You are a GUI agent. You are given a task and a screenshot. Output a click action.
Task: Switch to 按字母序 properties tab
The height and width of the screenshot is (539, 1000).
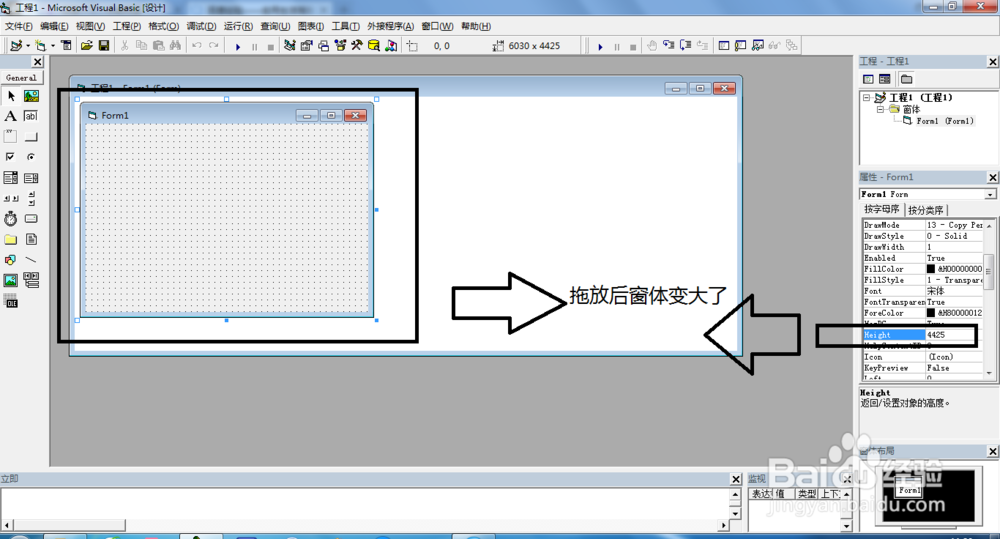point(881,209)
